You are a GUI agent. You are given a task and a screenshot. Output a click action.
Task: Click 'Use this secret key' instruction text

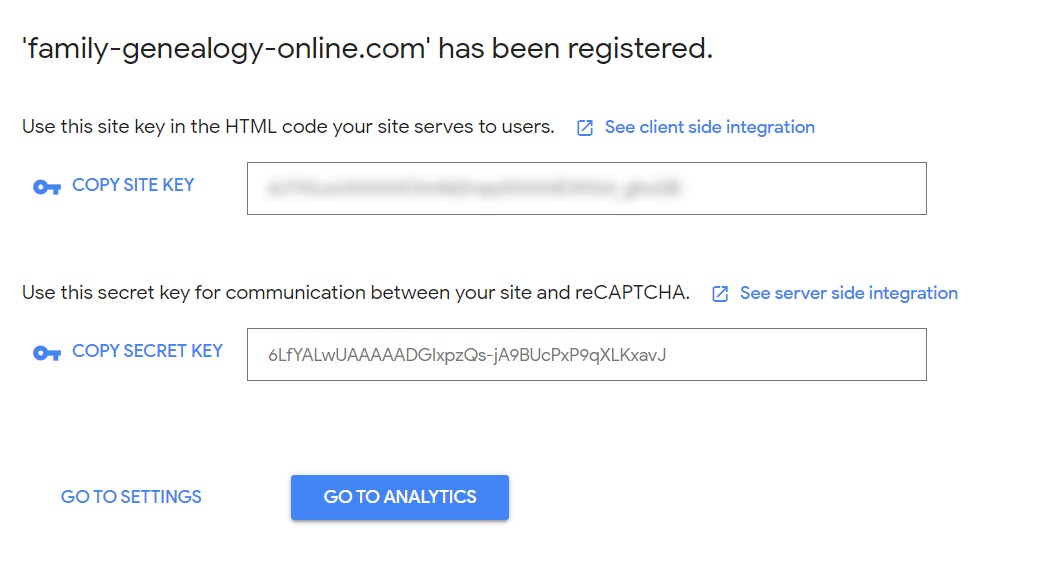pos(356,293)
